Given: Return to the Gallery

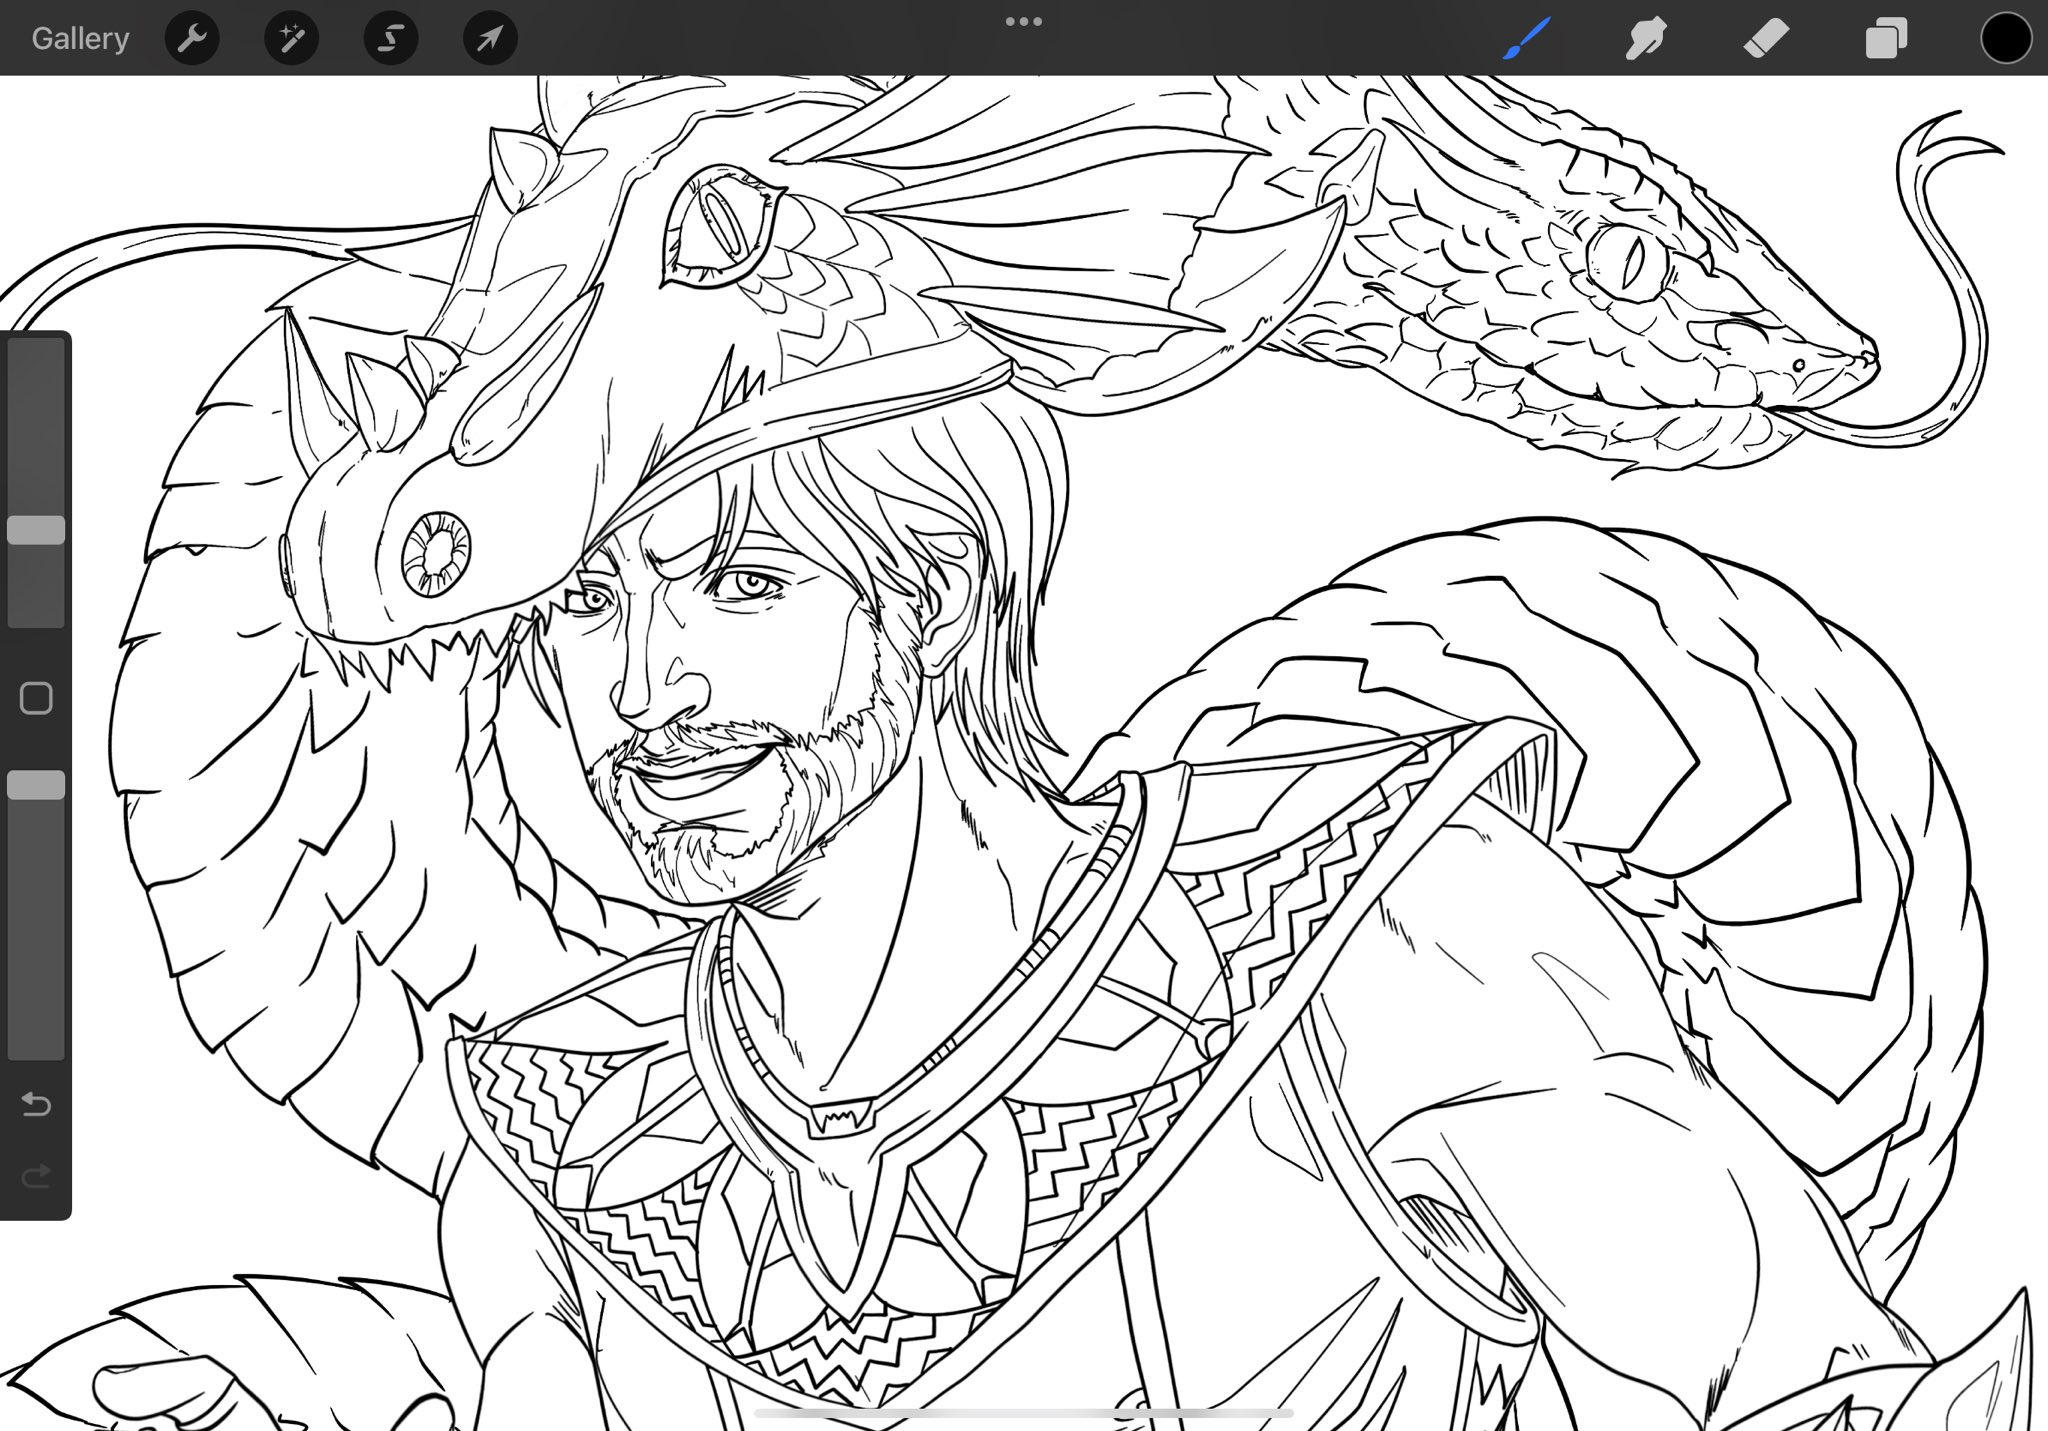Looking at the screenshot, I should (x=80, y=39).
